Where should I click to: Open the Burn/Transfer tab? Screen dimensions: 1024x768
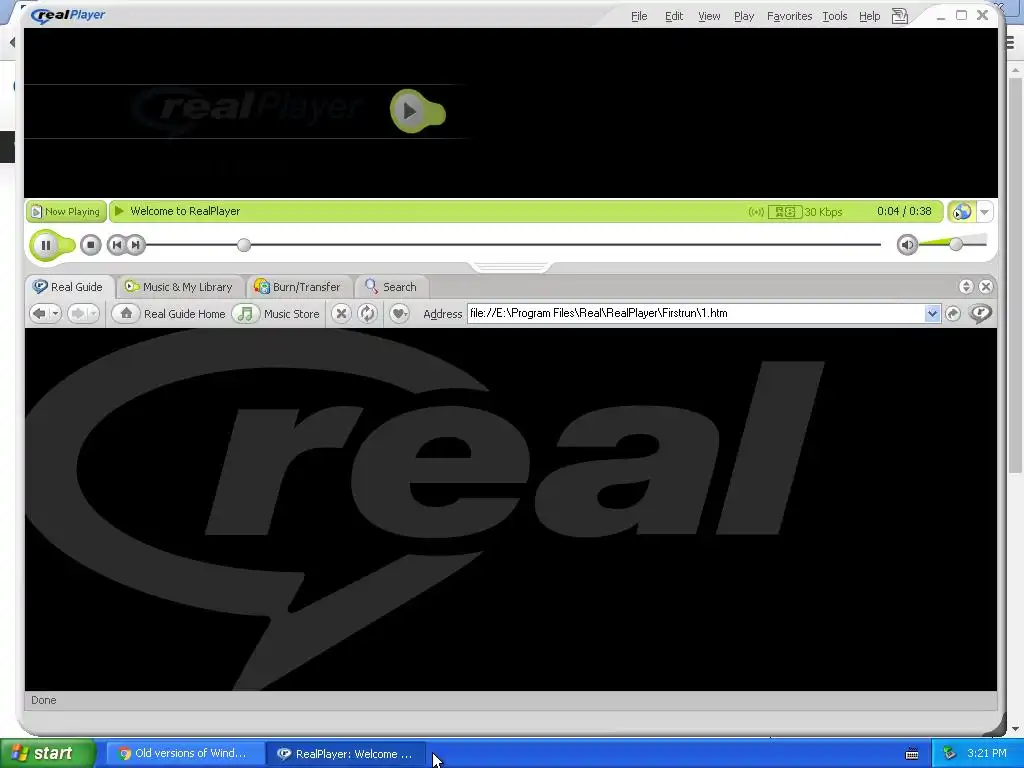click(297, 287)
